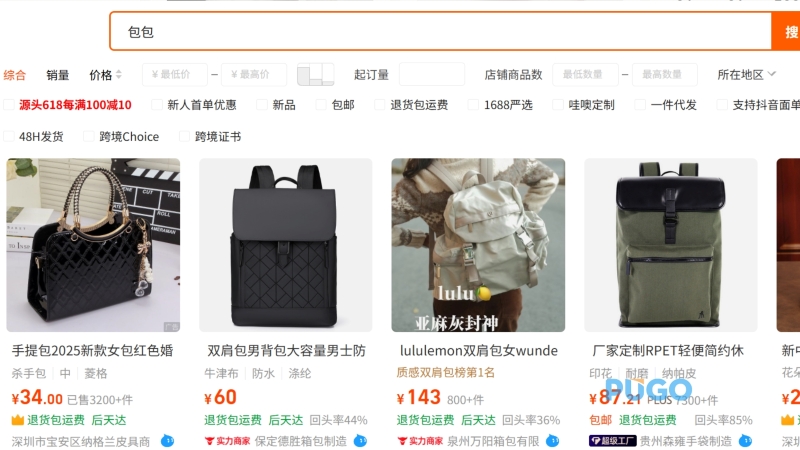Click the orange search button
The width and height of the screenshot is (800, 450).
click(x=786, y=32)
